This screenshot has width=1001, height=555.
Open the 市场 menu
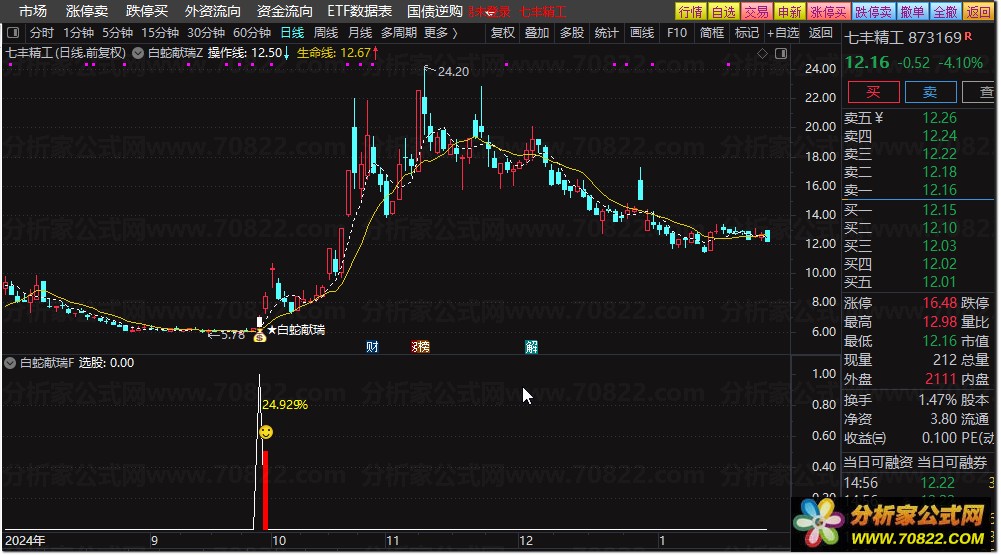33,11
